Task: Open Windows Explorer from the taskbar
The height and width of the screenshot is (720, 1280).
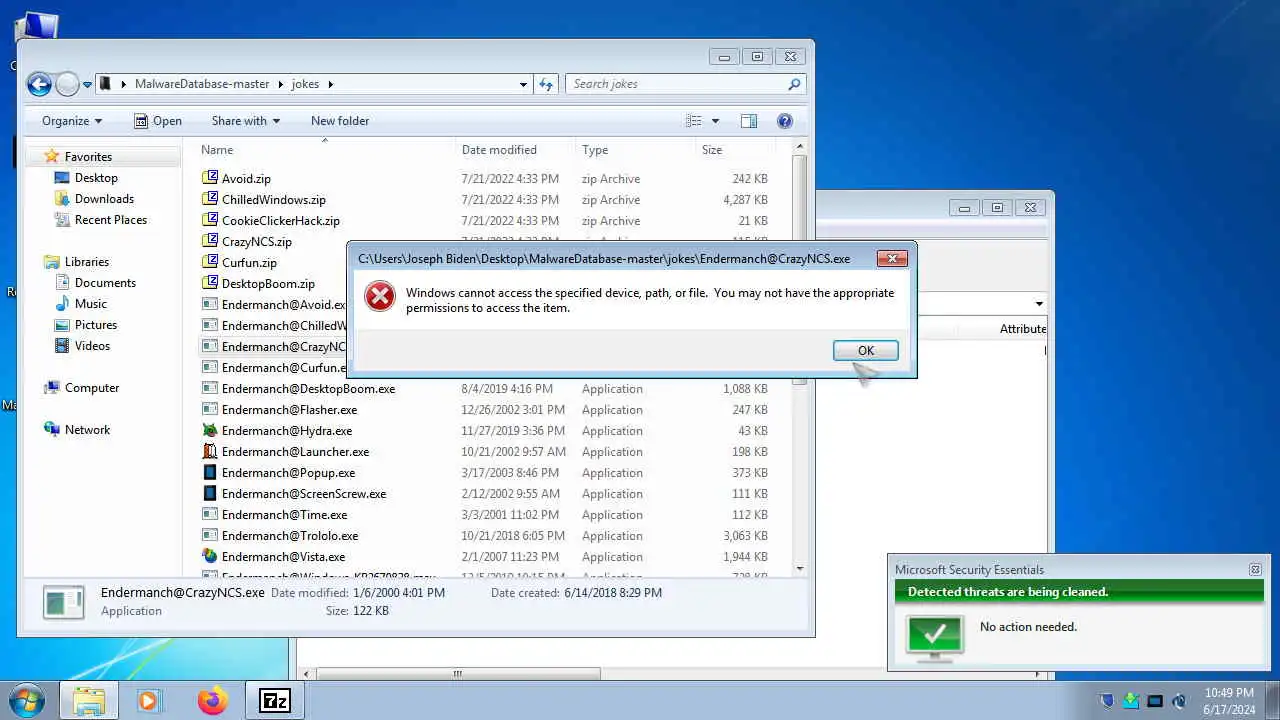Action: point(89,700)
